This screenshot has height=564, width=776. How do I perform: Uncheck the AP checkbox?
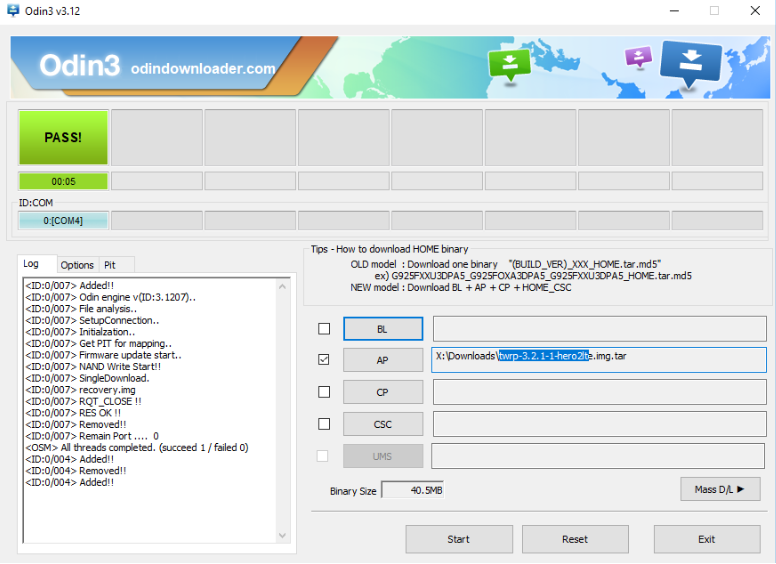click(x=324, y=360)
